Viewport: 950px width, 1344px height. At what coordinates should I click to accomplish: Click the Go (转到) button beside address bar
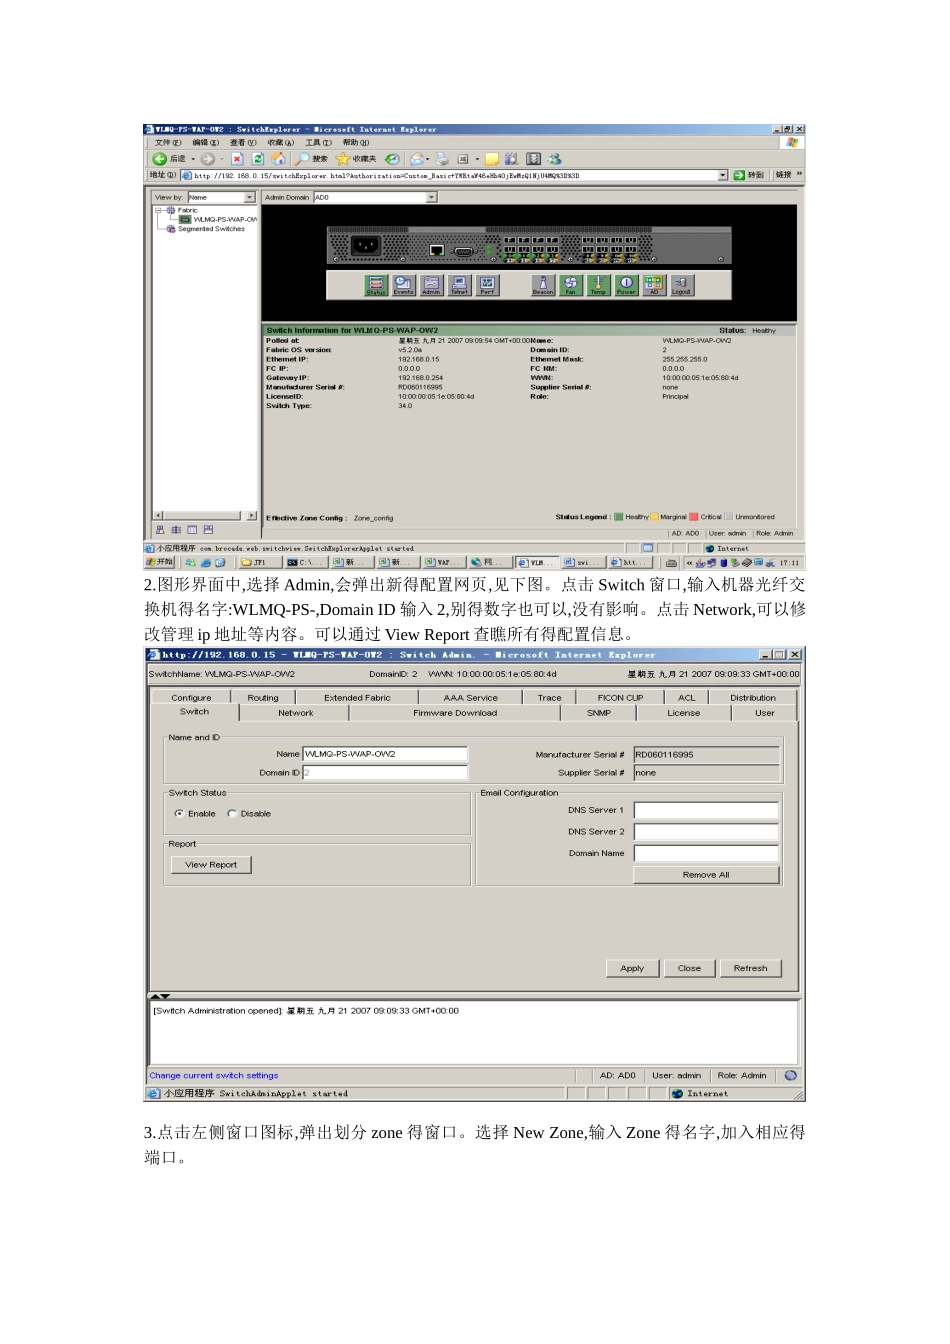pos(750,175)
